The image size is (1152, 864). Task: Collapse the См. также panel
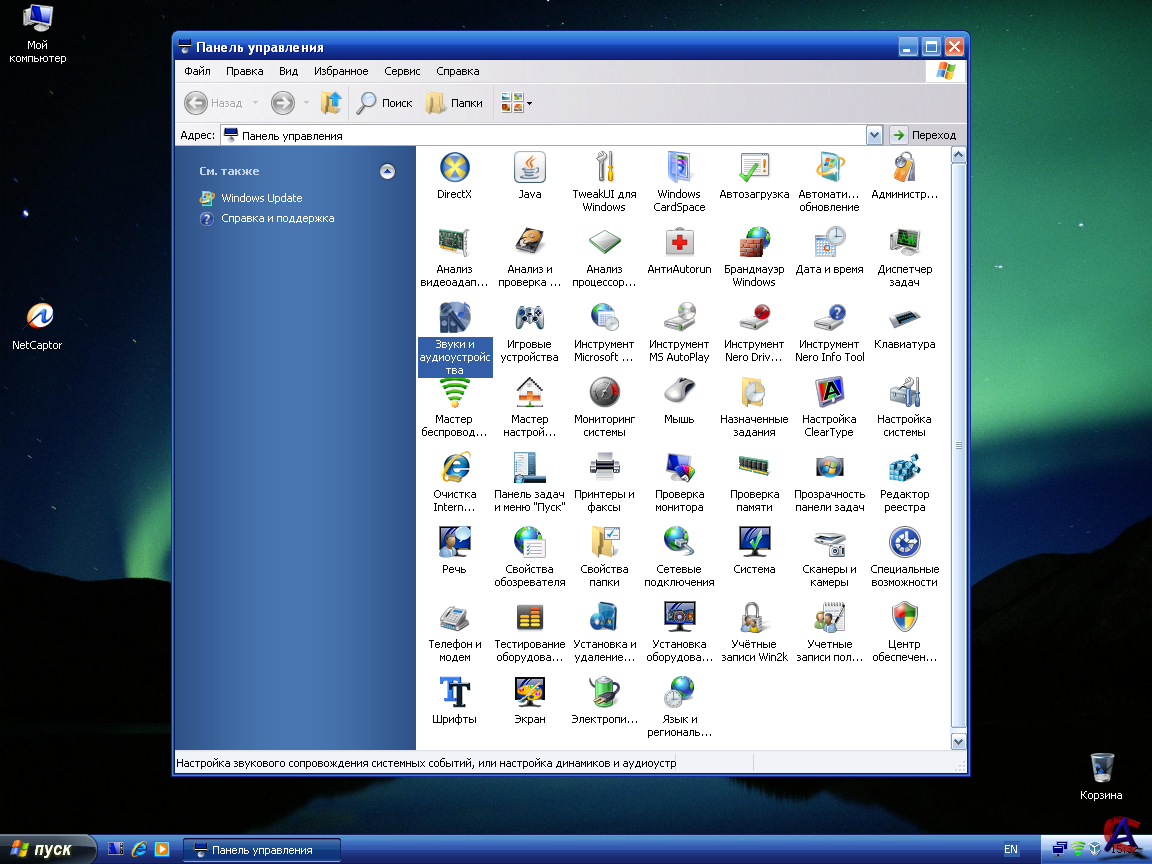click(x=388, y=171)
